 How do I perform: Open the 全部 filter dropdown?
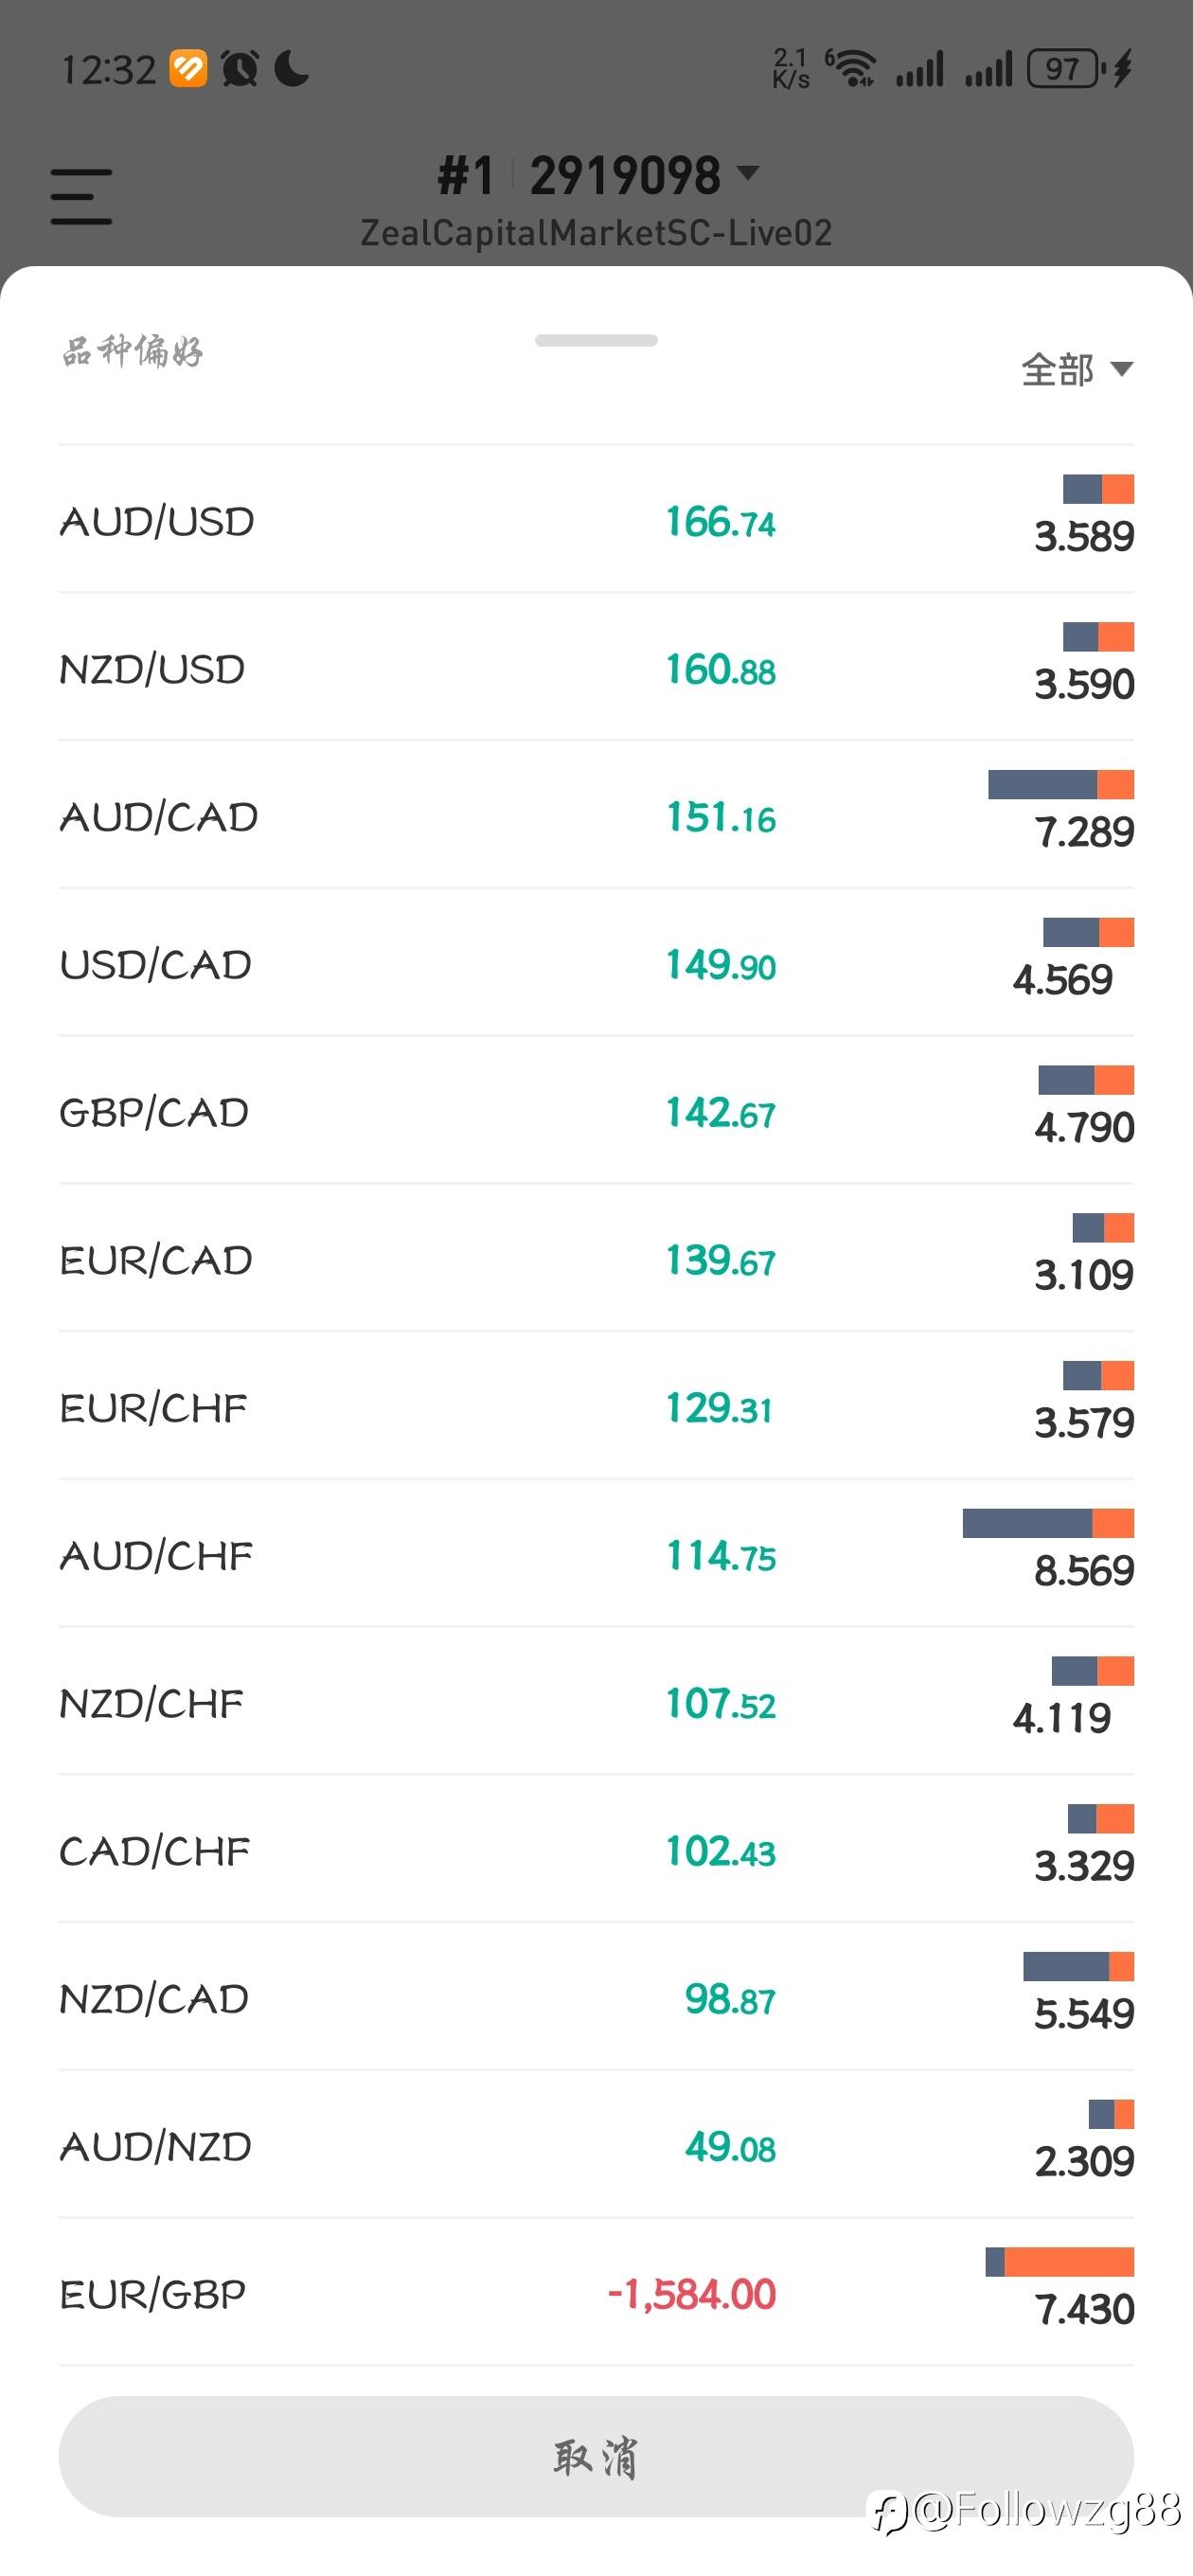[x=1076, y=370]
